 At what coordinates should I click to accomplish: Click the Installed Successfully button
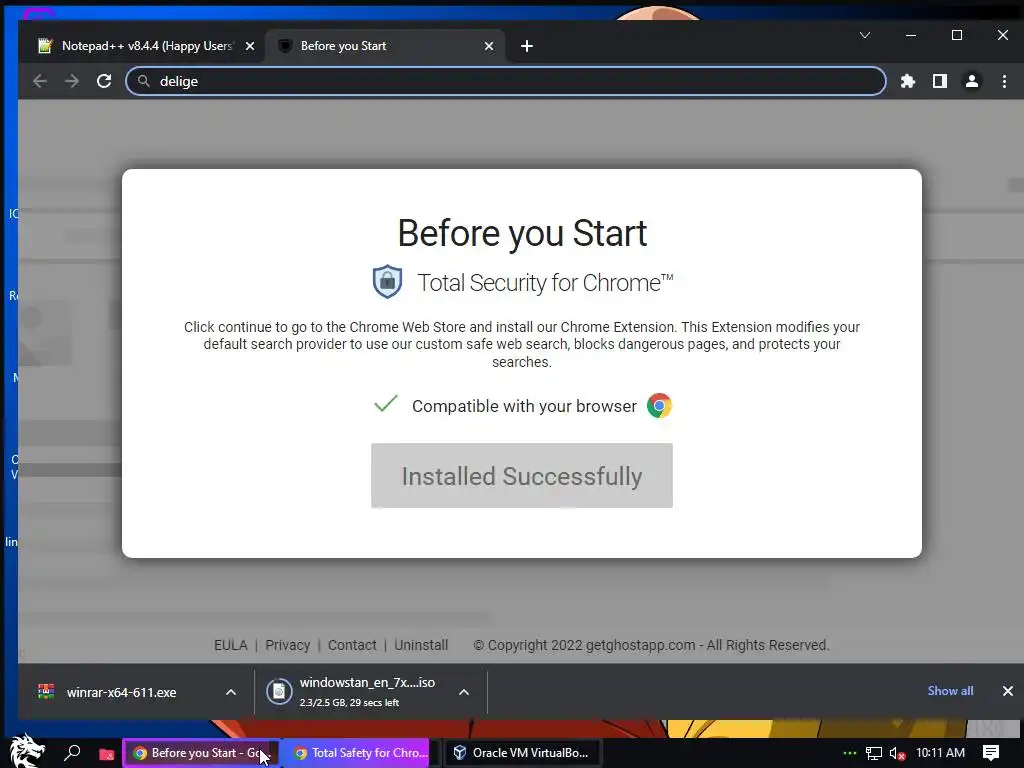click(x=522, y=475)
